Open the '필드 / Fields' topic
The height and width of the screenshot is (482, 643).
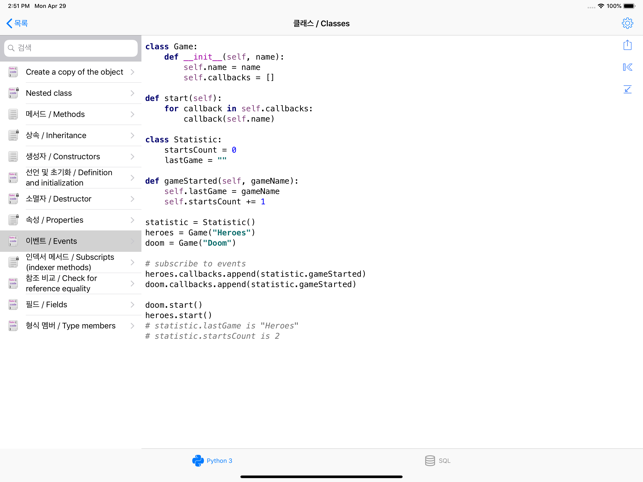coord(71,305)
